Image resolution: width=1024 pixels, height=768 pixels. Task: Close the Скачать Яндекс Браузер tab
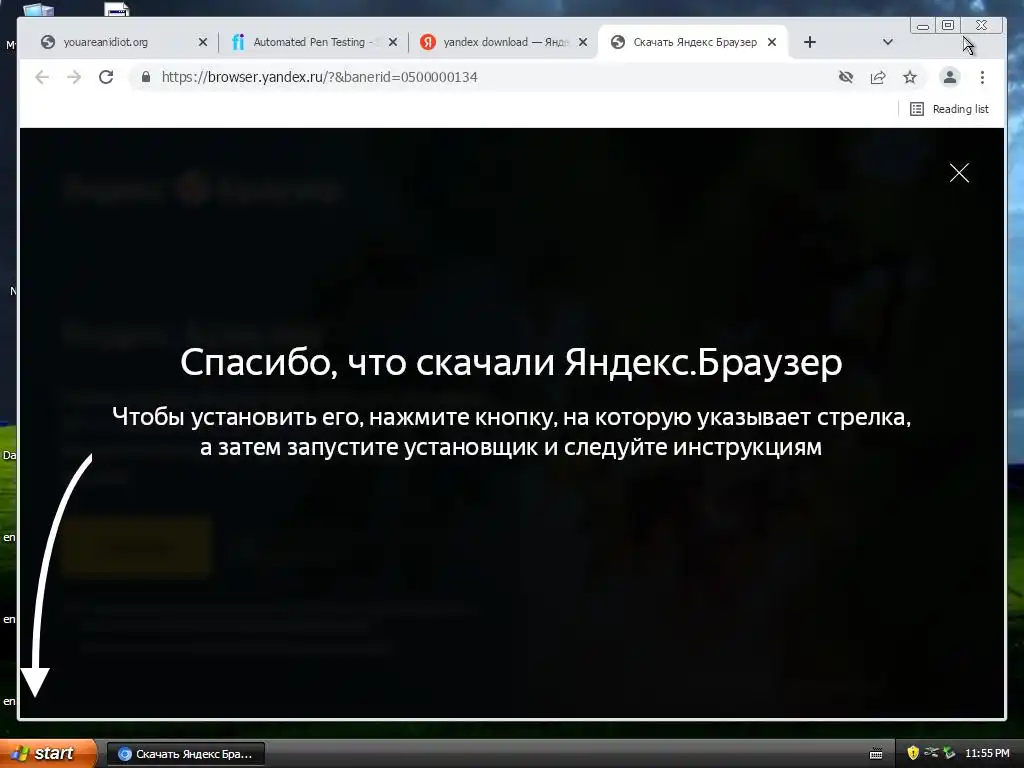[771, 42]
